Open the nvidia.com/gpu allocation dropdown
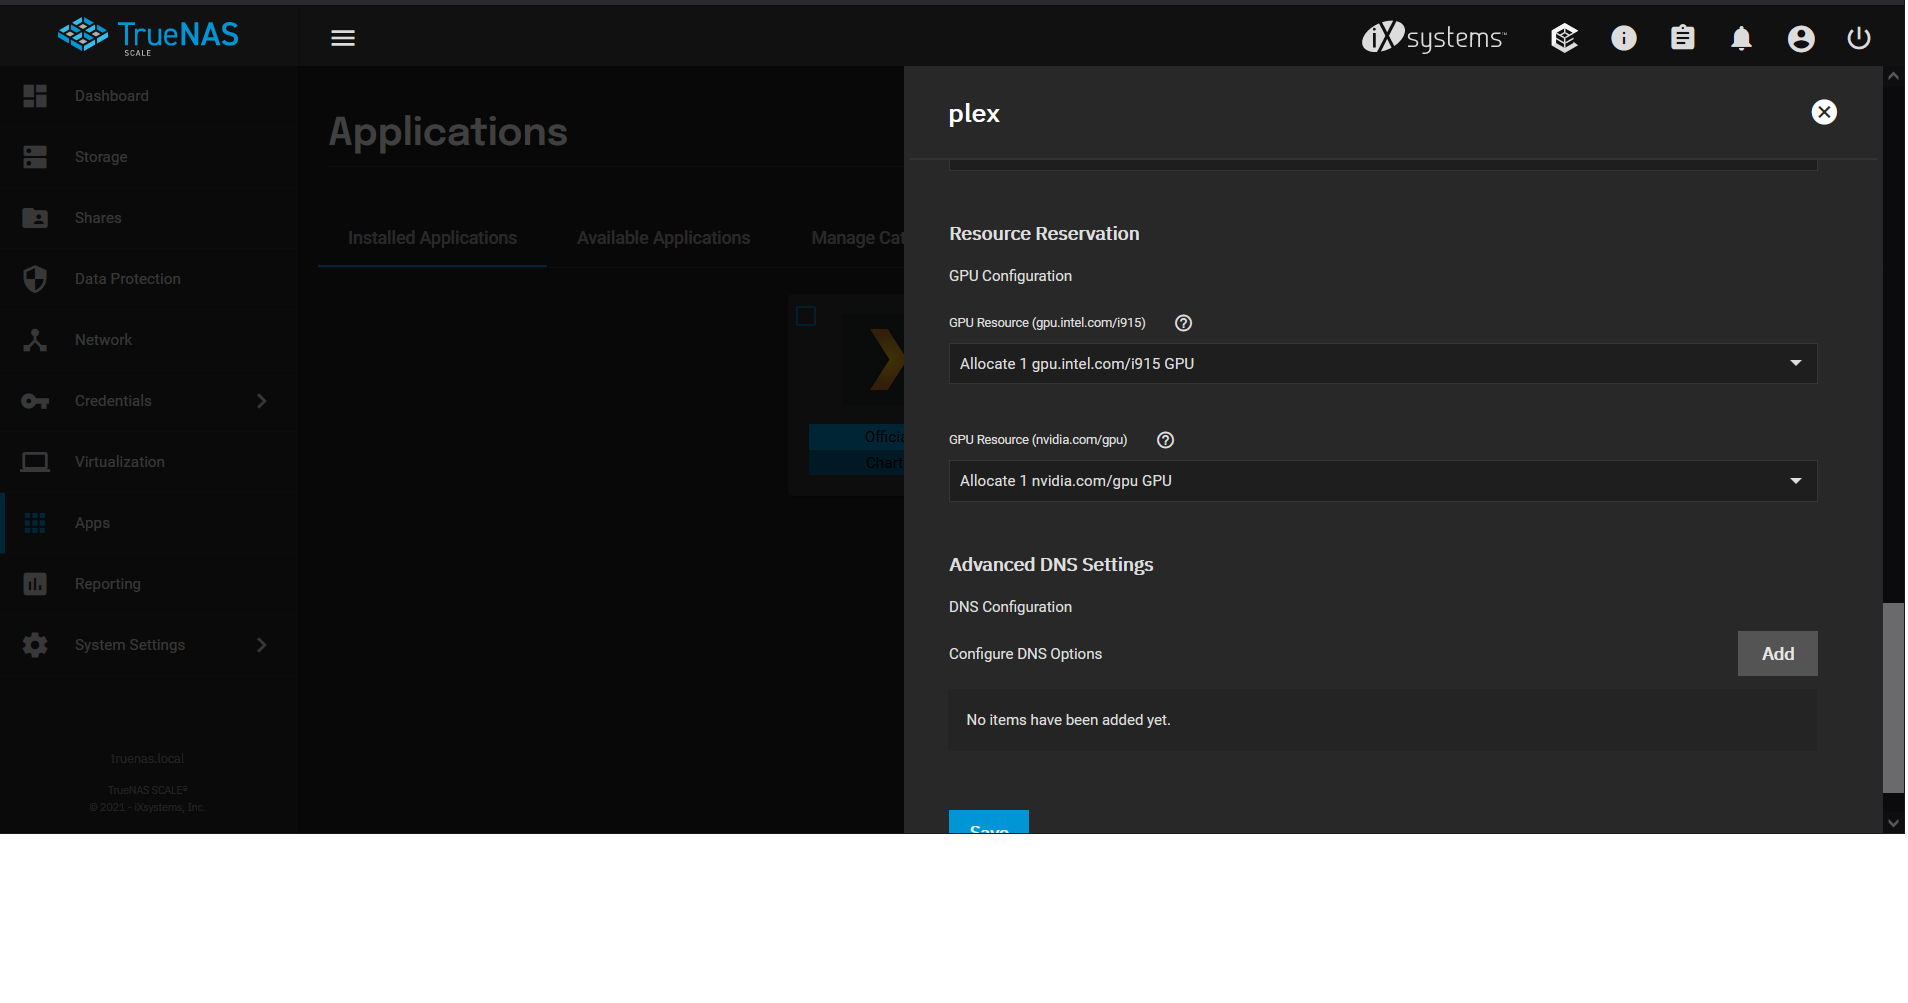This screenshot has height=1003, width=1908. tap(1383, 481)
